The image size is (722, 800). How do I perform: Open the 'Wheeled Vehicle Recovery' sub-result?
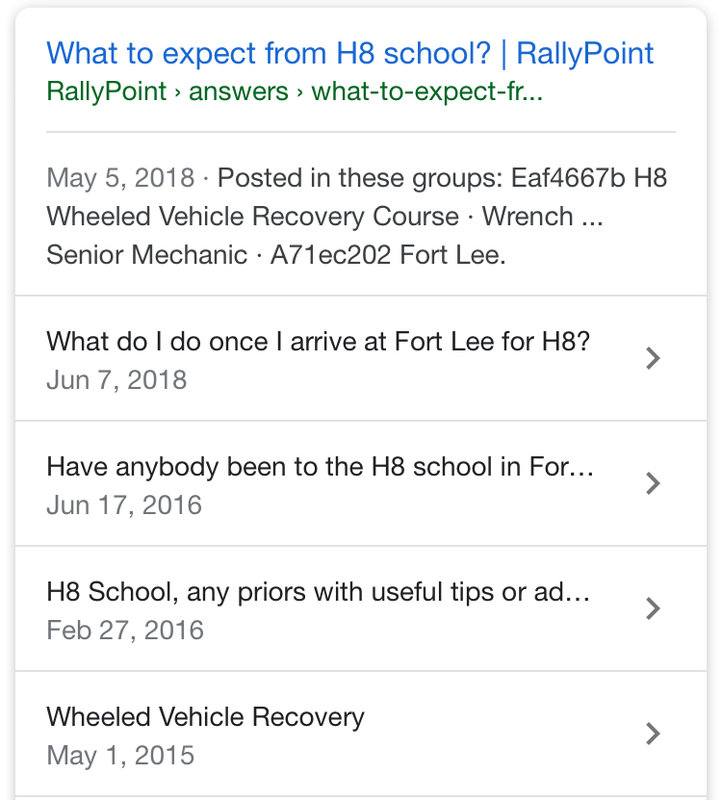(x=205, y=717)
